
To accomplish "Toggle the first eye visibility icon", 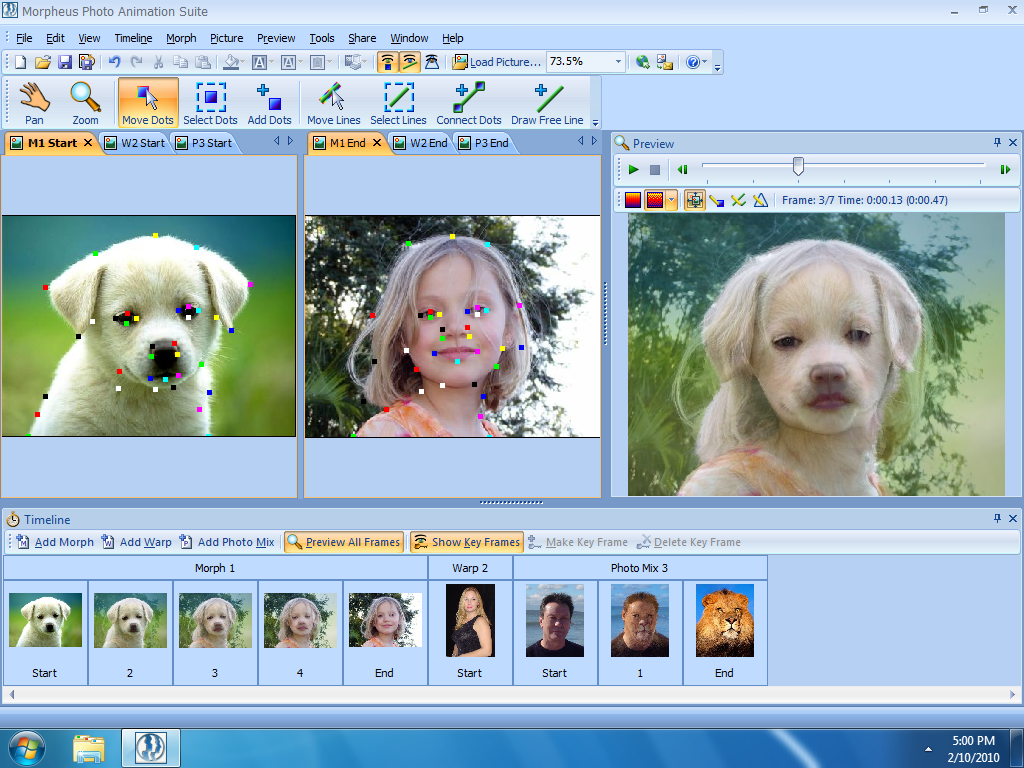I will pos(387,61).
